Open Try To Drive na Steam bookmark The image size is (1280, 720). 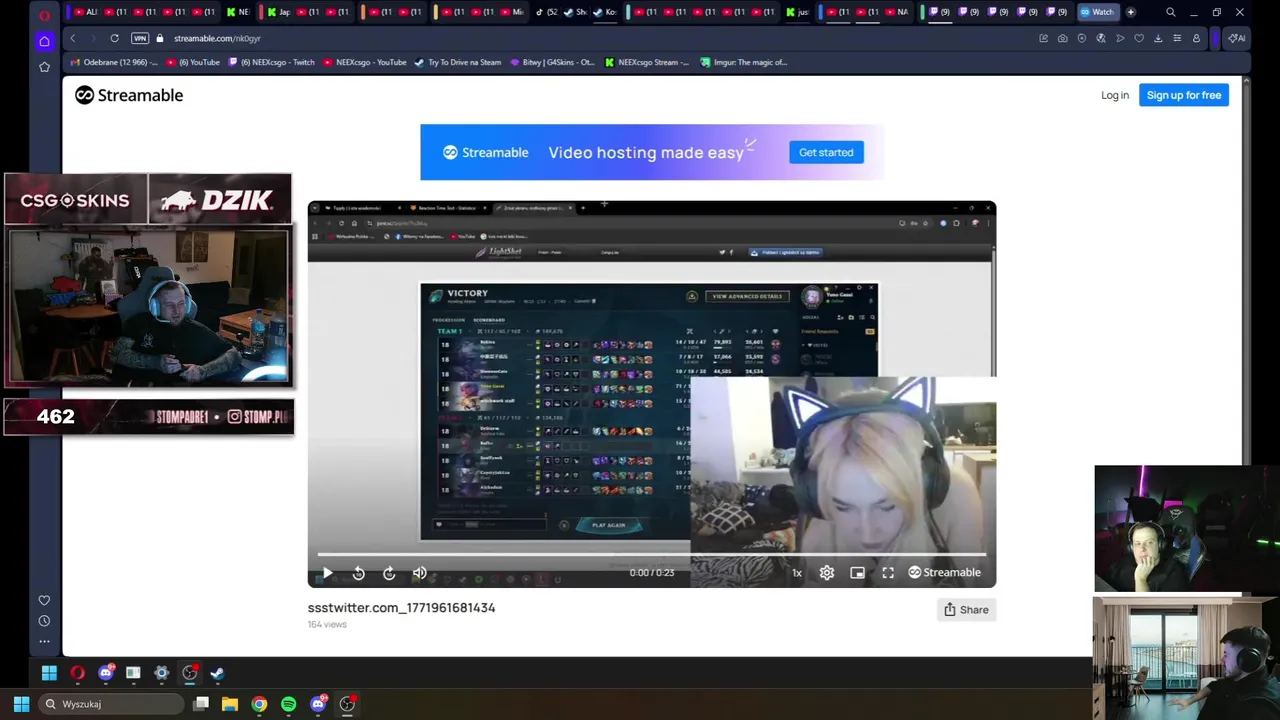pyautogui.click(x=457, y=62)
